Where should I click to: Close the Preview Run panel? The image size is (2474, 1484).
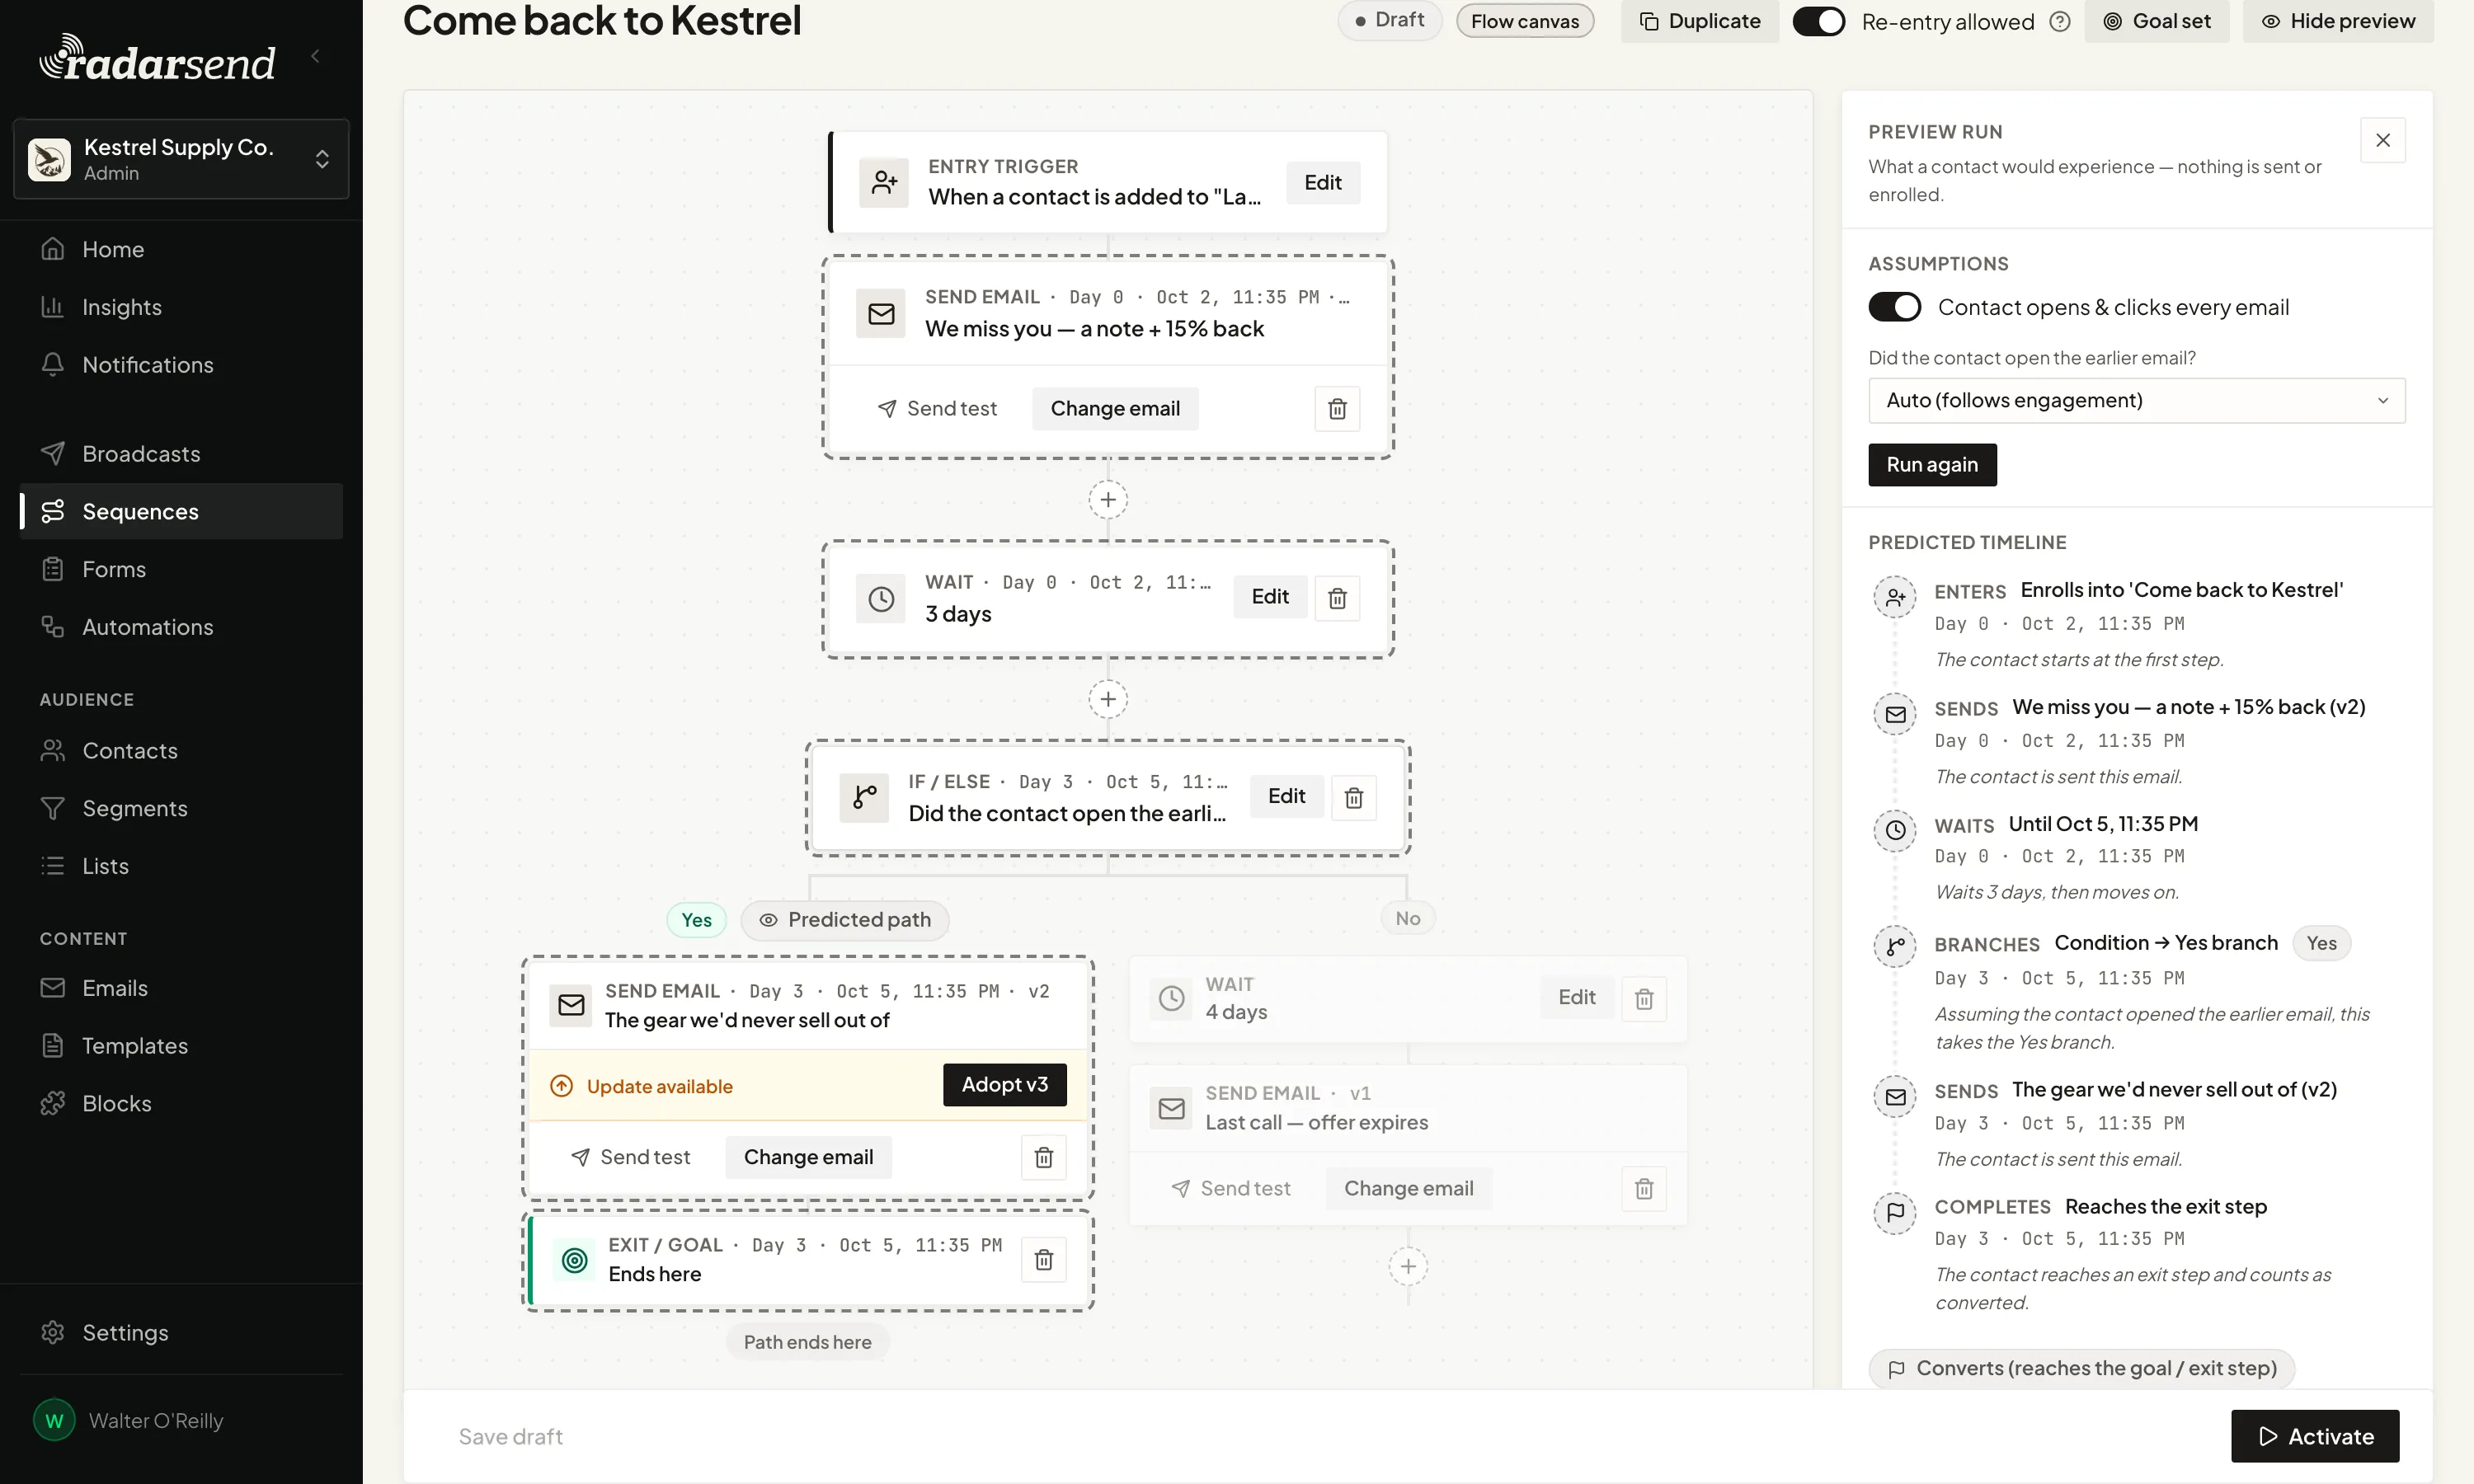2383,140
